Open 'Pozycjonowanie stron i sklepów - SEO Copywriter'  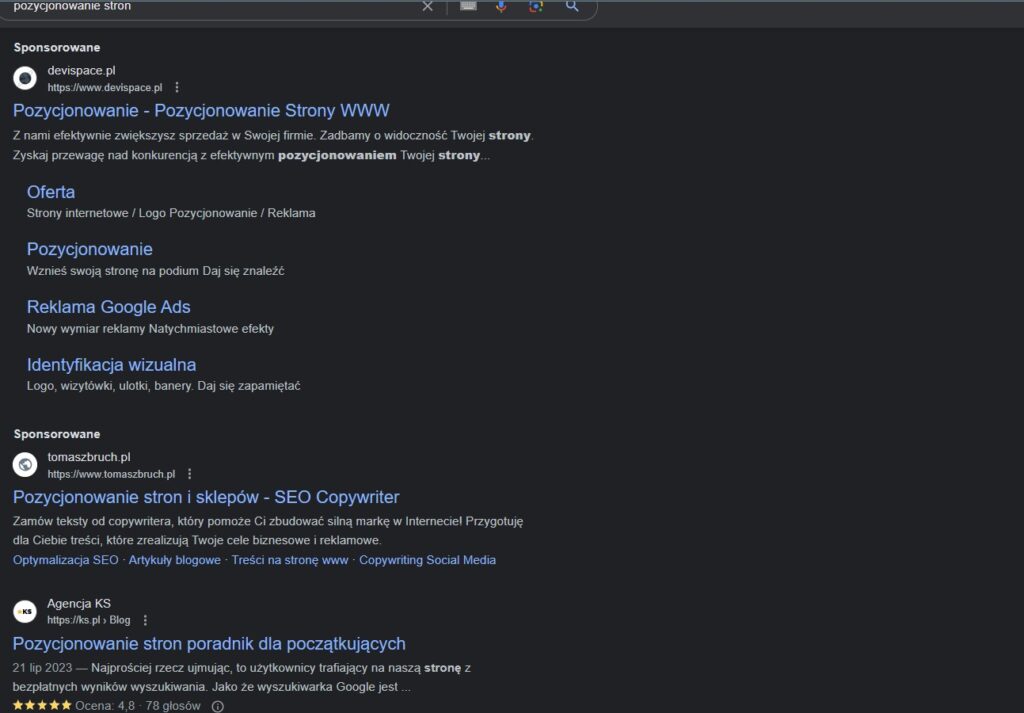coord(206,497)
